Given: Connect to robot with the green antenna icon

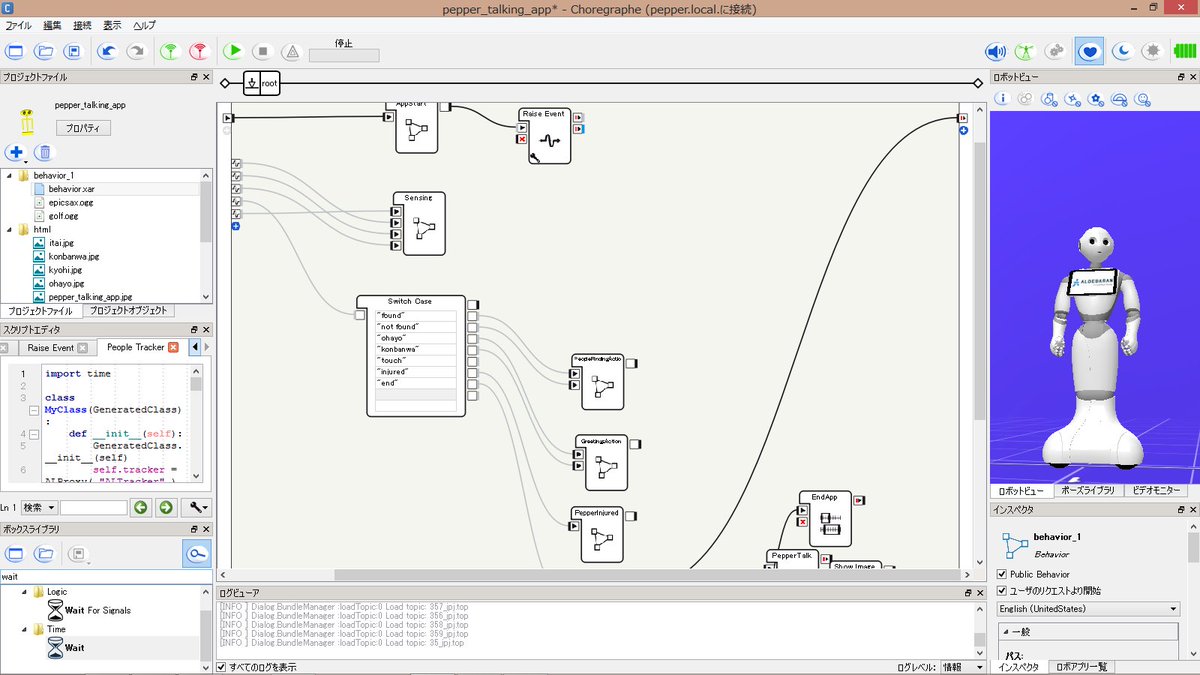Looking at the screenshot, I should (x=170, y=51).
